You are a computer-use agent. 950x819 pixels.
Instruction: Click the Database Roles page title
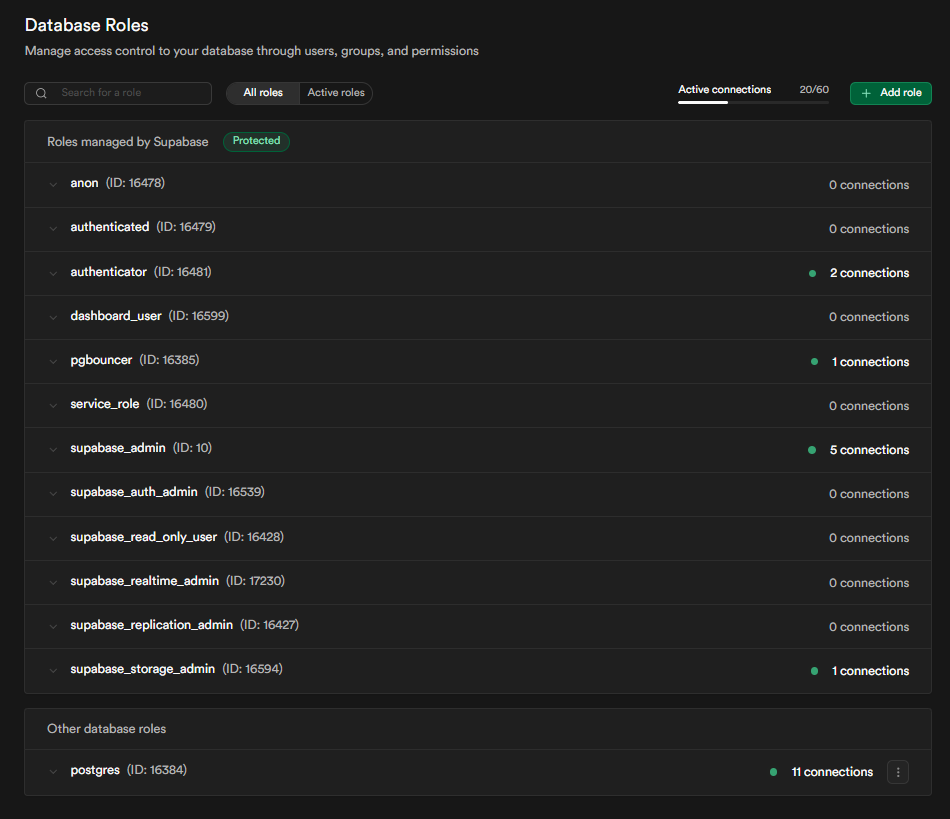tap(87, 25)
